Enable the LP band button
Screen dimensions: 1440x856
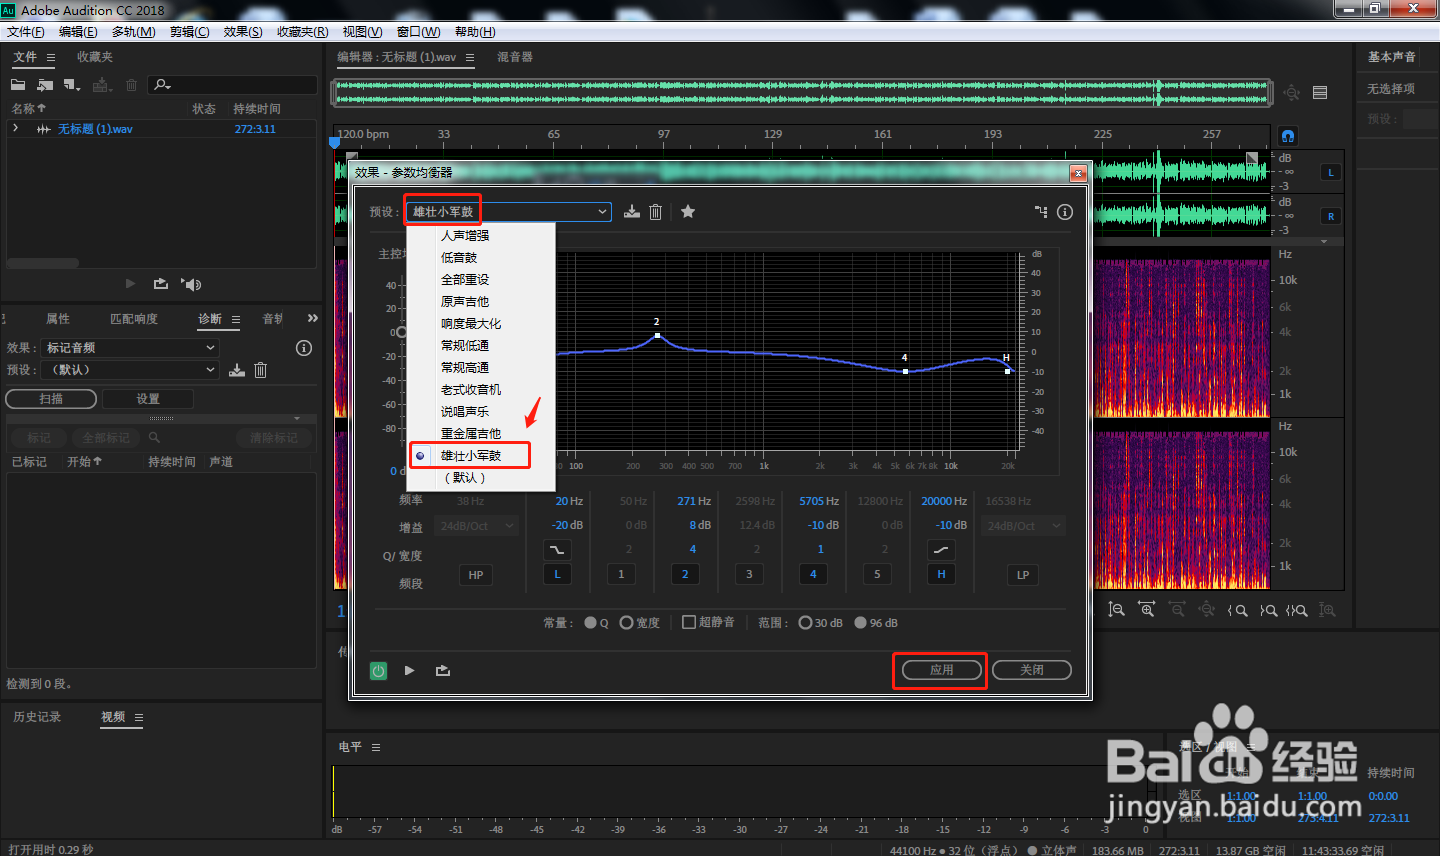click(x=1023, y=575)
